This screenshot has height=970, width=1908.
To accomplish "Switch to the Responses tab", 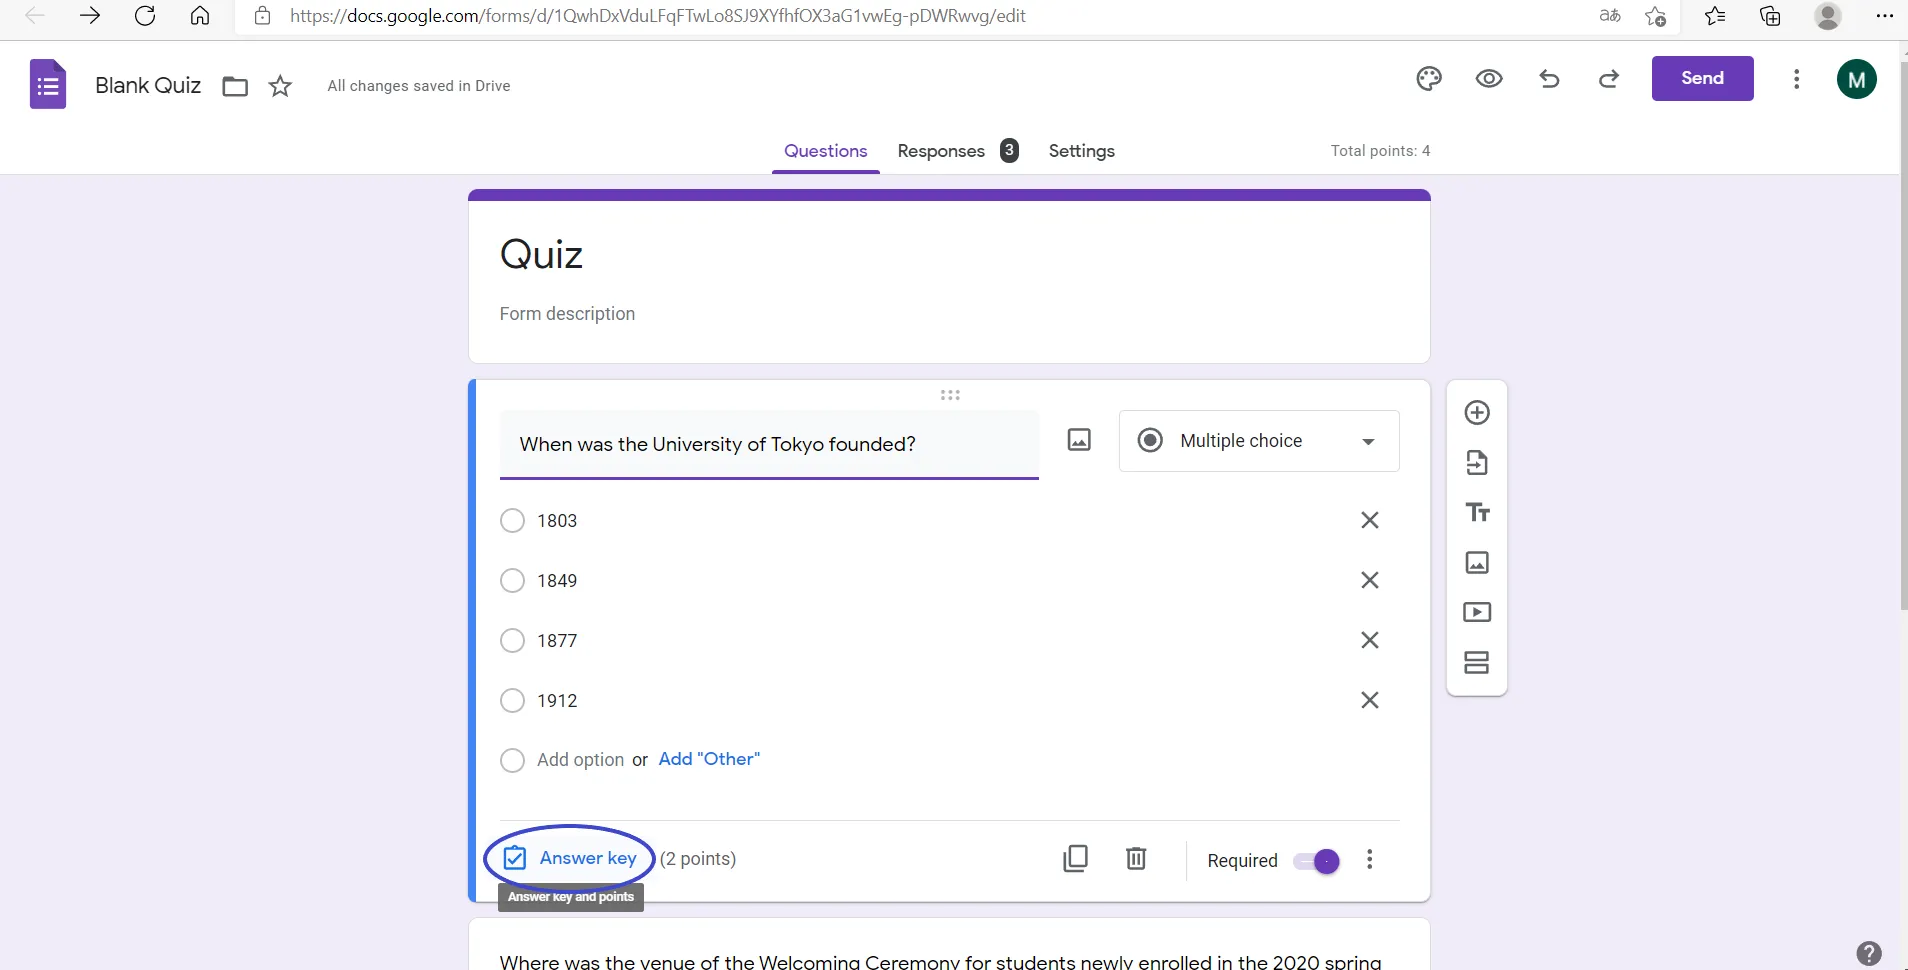I will pyautogui.click(x=941, y=151).
